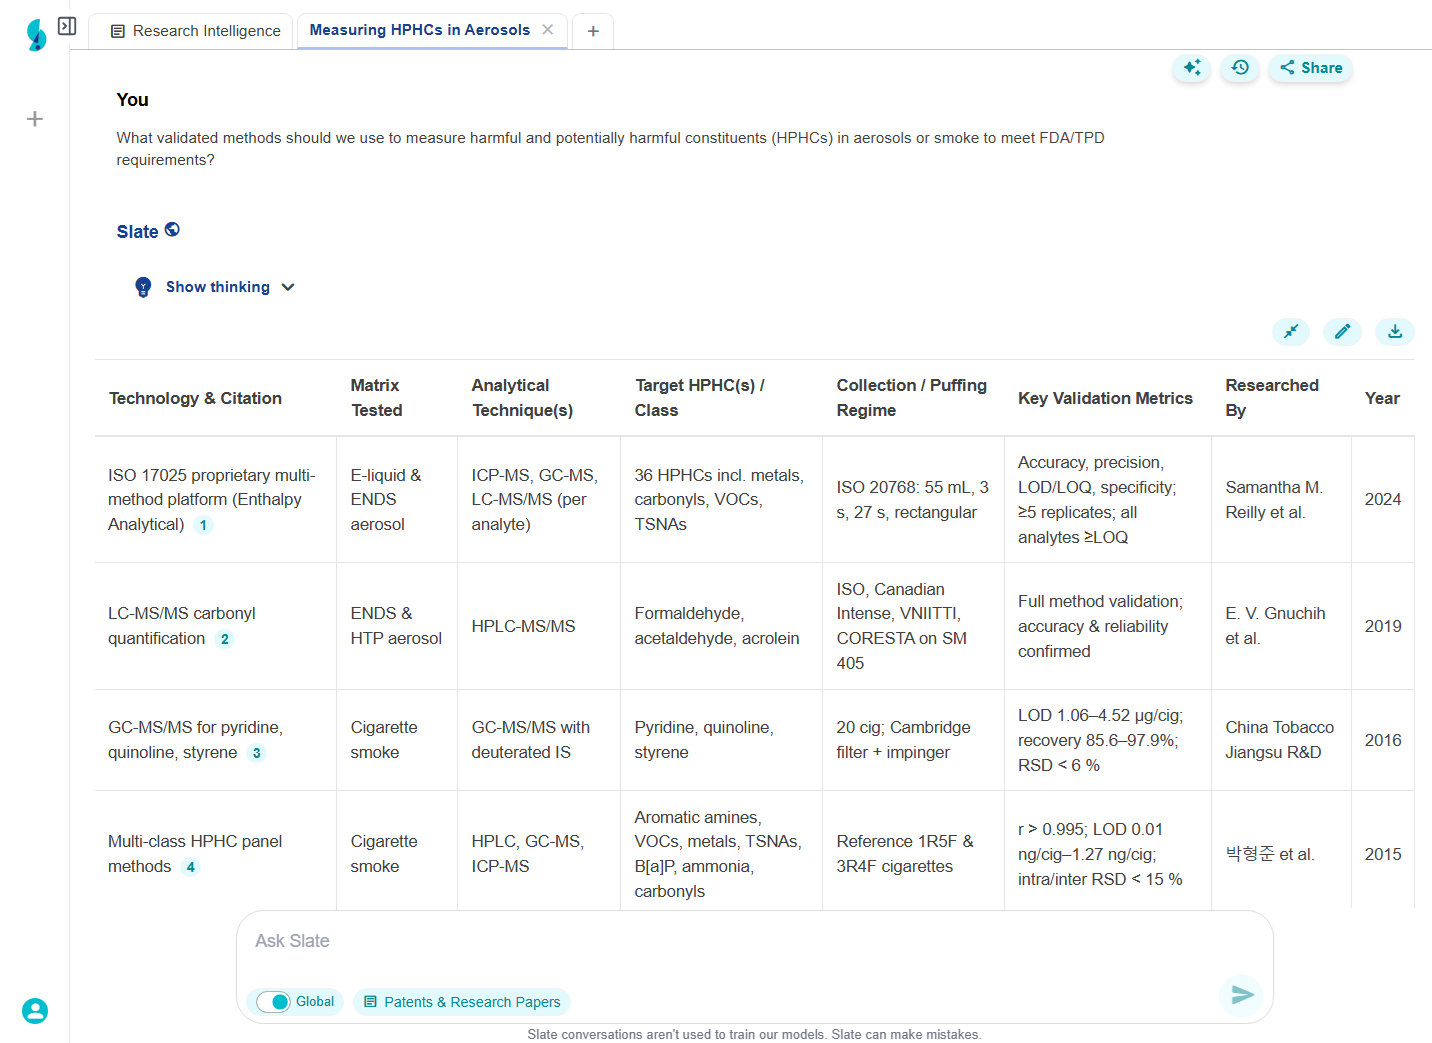This screenshot has width=1432, height=1043.
Task: Click the Share button
Action: 1311,68
